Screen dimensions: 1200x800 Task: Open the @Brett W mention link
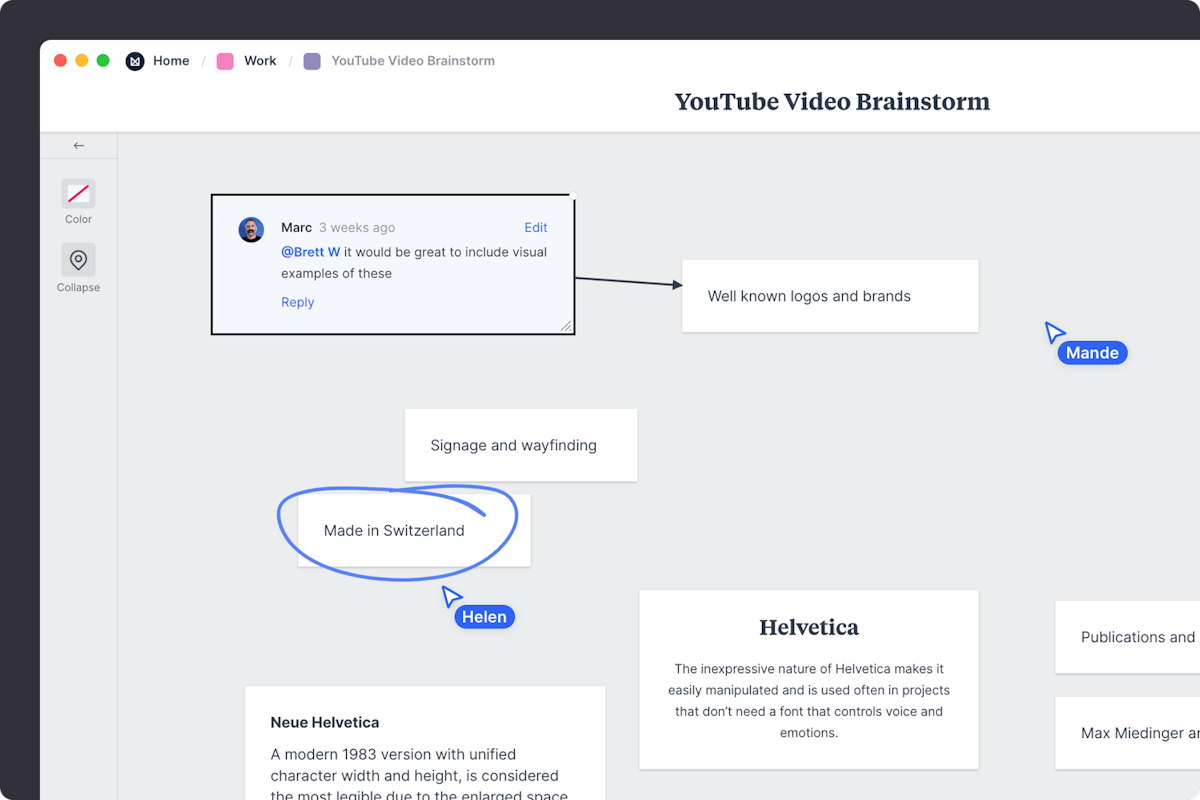point(310,251)
